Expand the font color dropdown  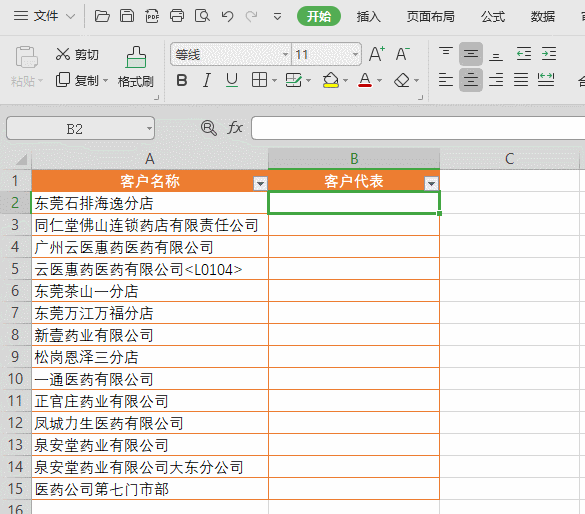click(x=379, y=80)
